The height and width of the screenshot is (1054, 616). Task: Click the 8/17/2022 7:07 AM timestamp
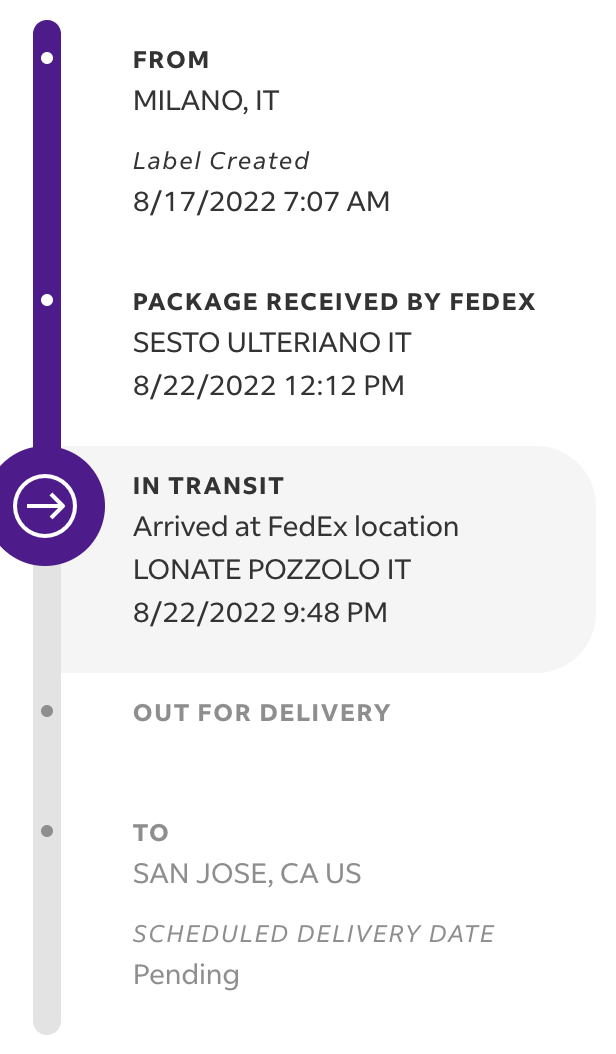pyautogui.click(x=262, y=202)
